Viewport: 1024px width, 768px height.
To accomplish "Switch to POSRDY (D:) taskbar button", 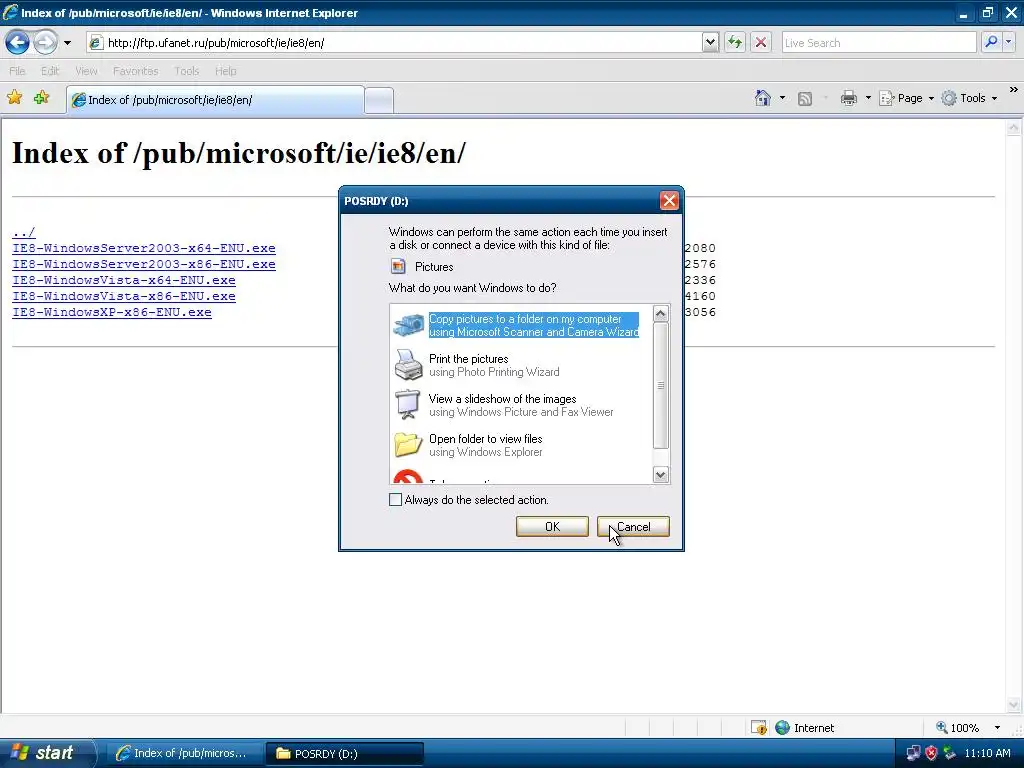I will point(345,754).
